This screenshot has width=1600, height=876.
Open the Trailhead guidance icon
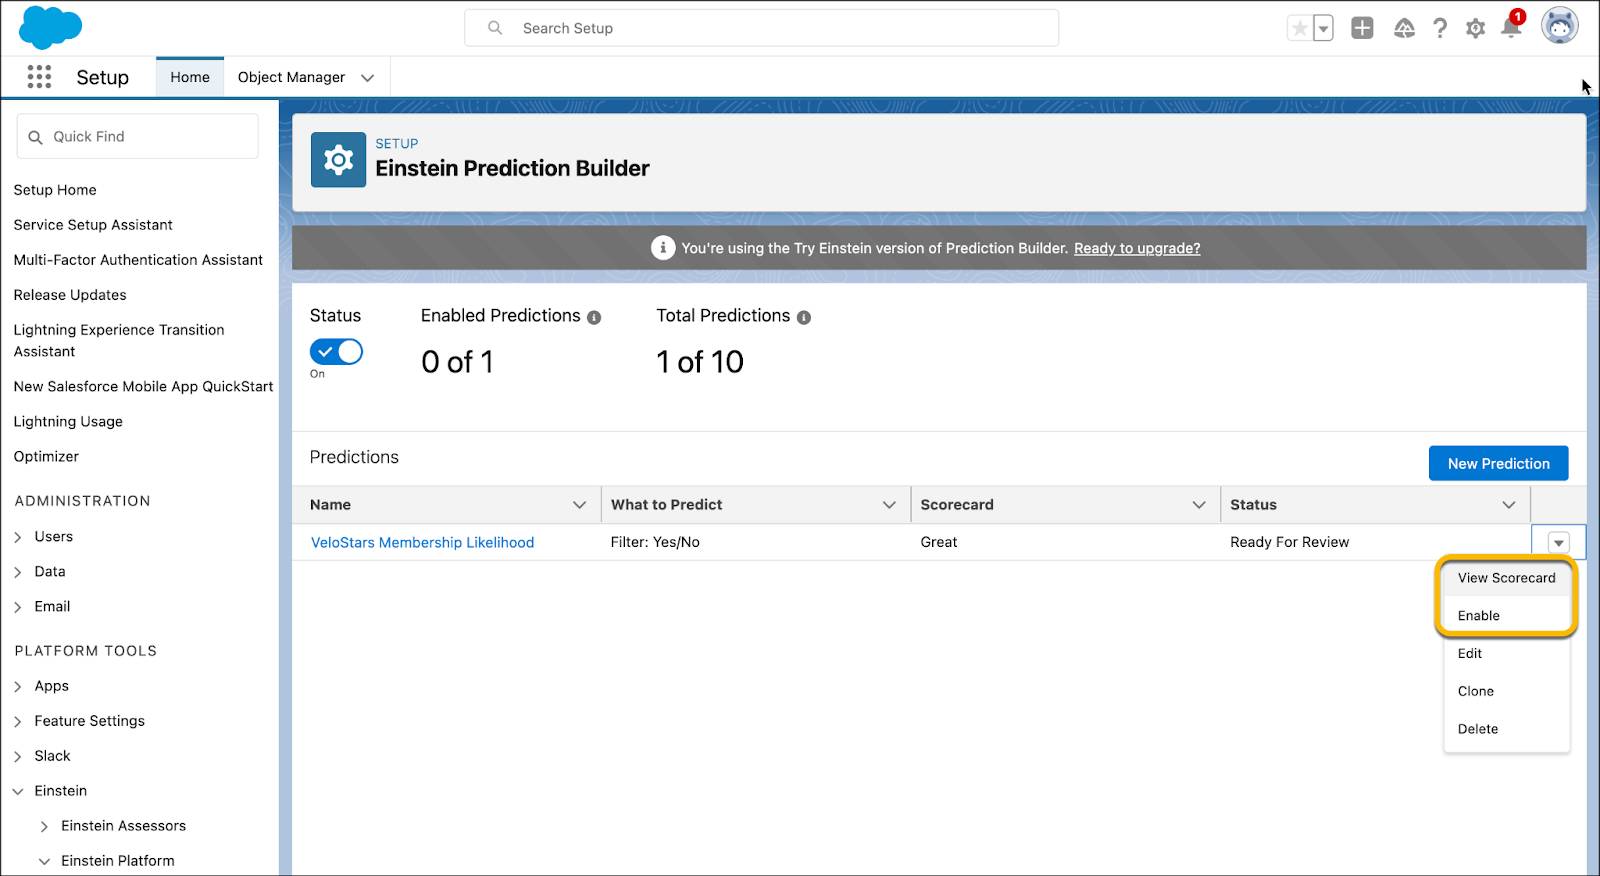click(1404, 28)
